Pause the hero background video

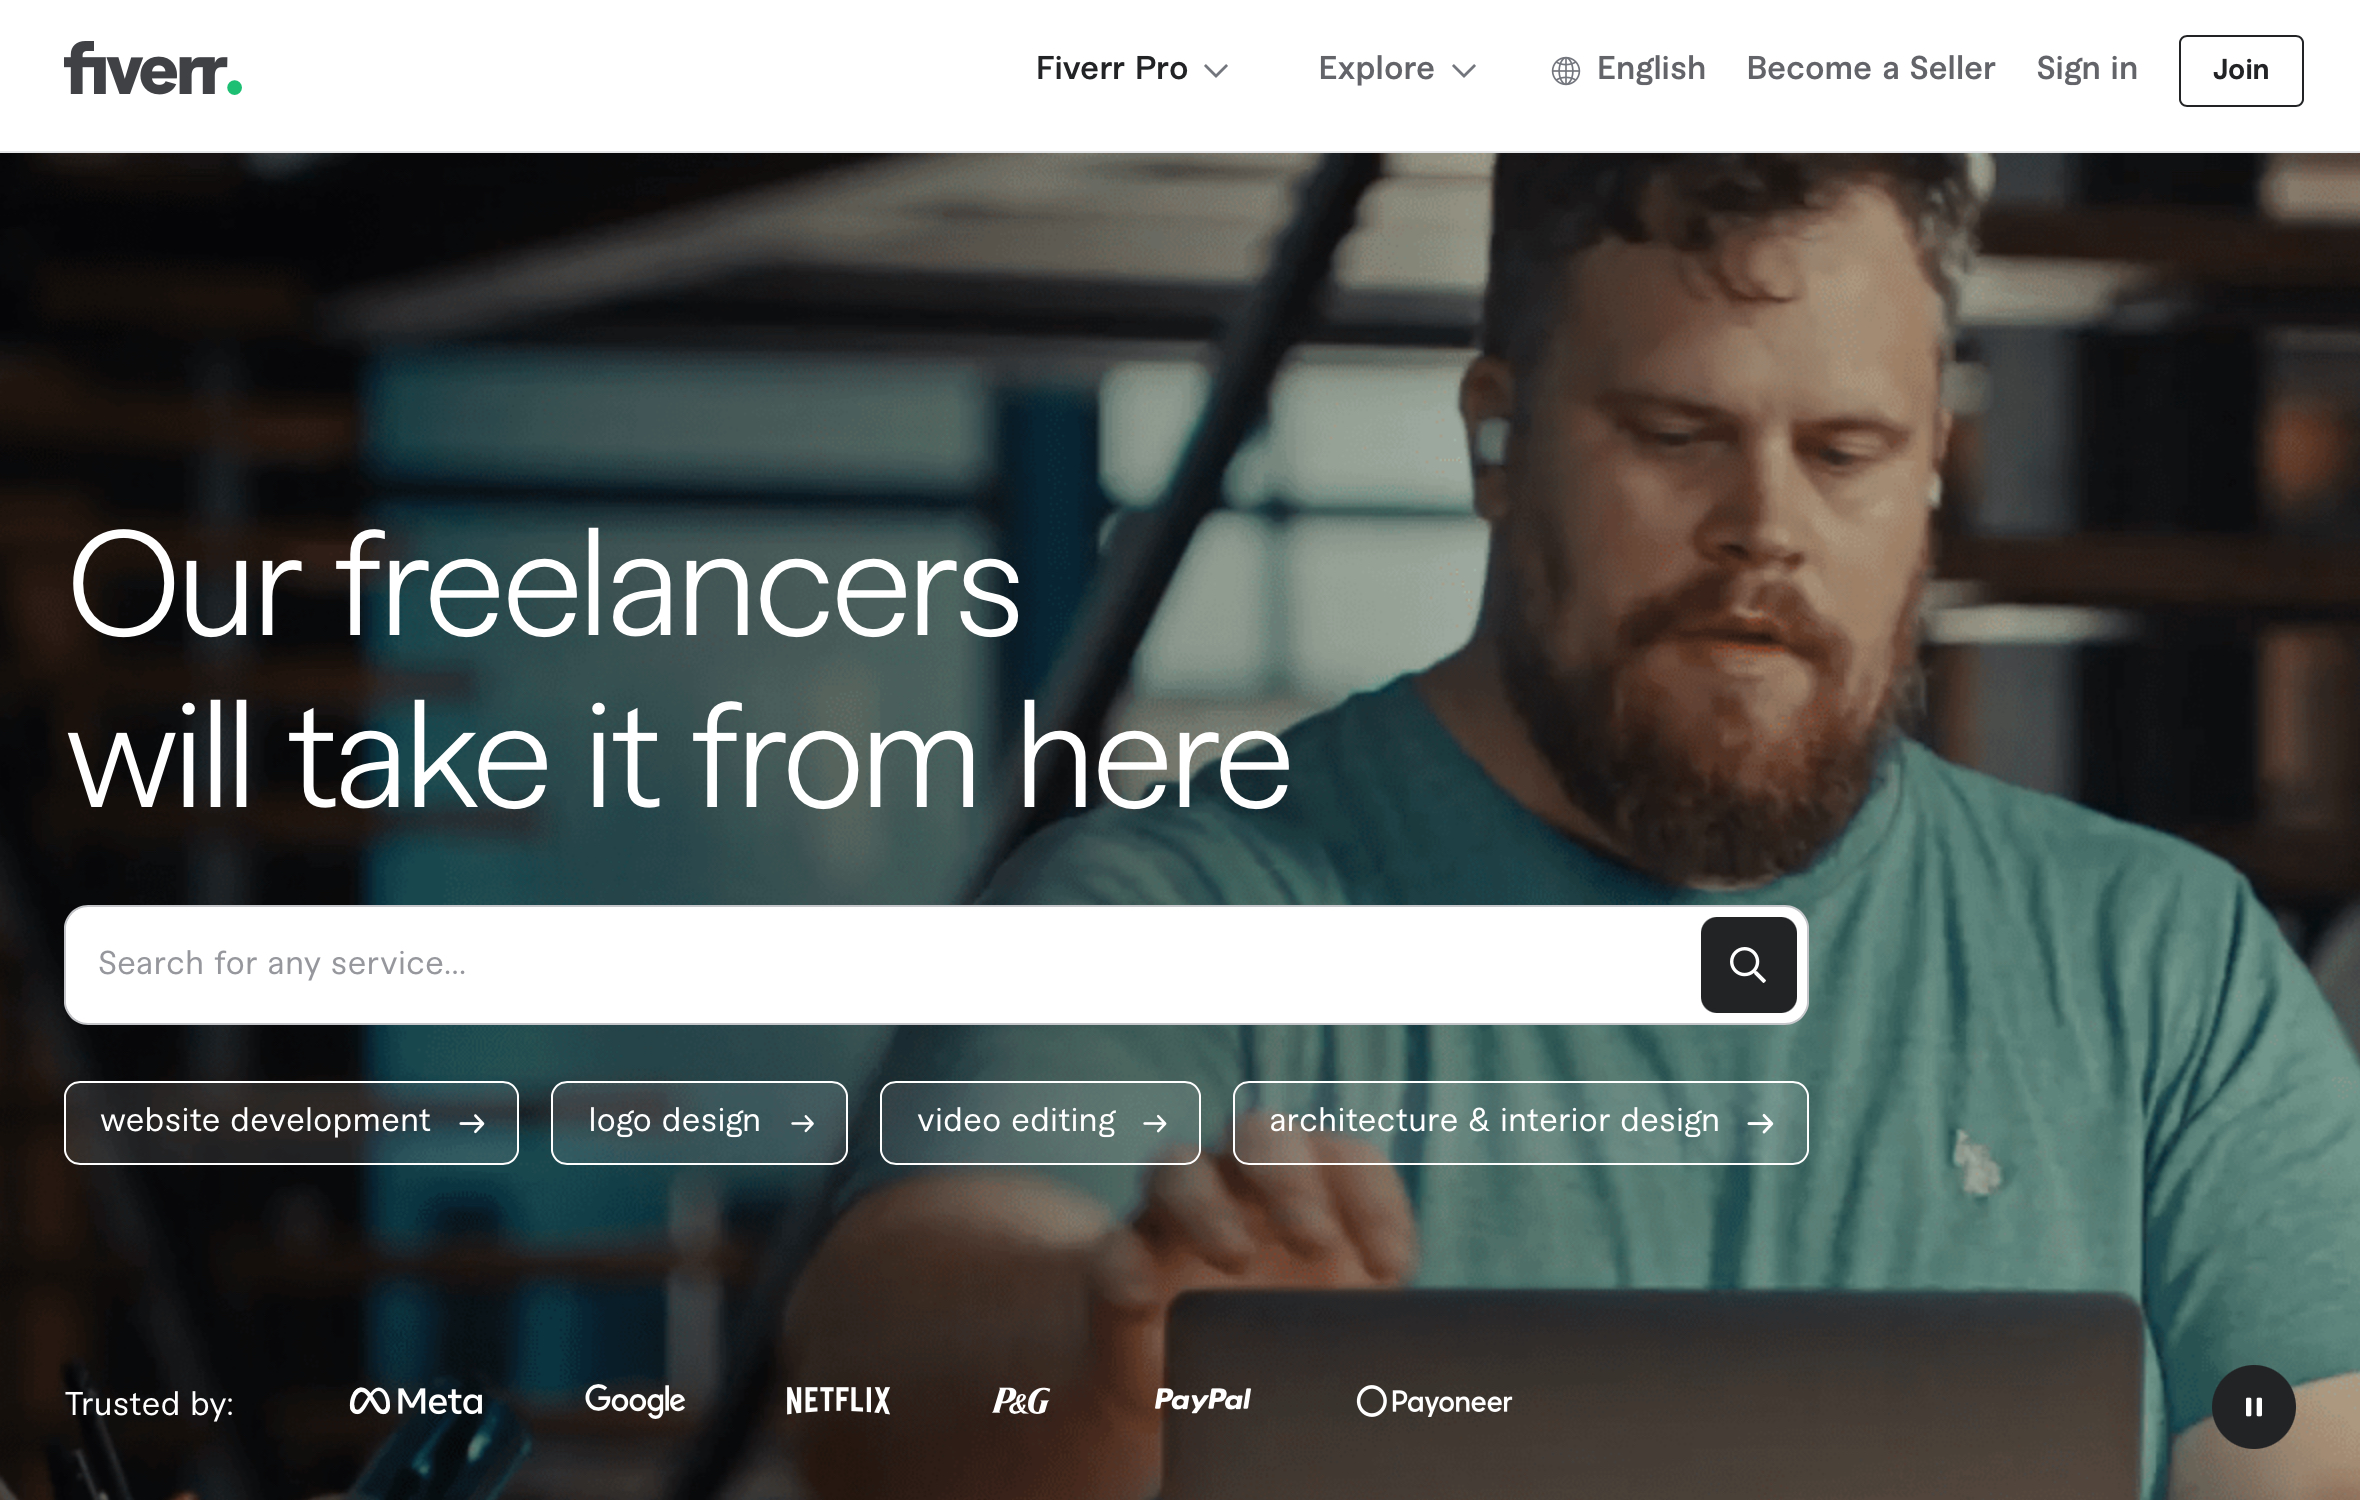tap(2253, 1406)
